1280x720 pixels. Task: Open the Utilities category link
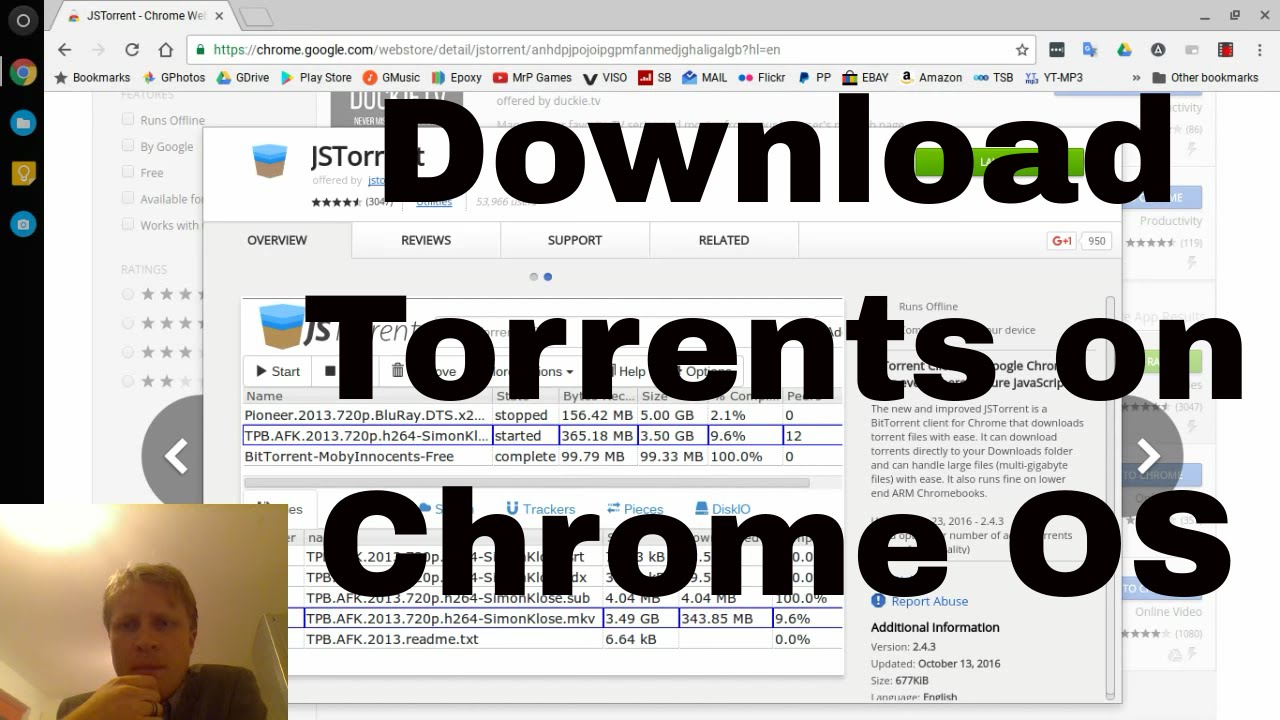(434, 202)
